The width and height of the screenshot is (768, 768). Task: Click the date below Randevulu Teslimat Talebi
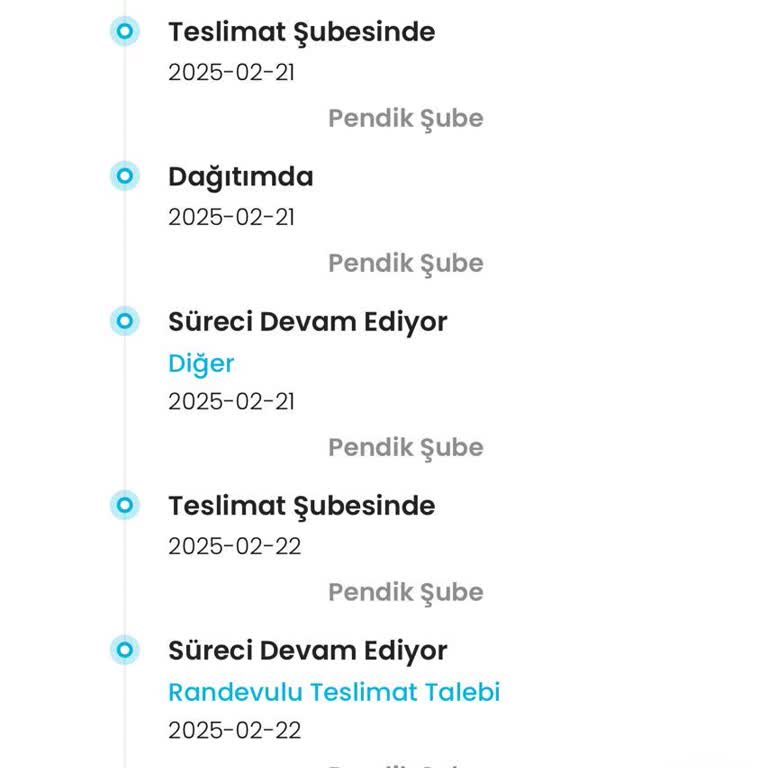[x=234, y=731]
